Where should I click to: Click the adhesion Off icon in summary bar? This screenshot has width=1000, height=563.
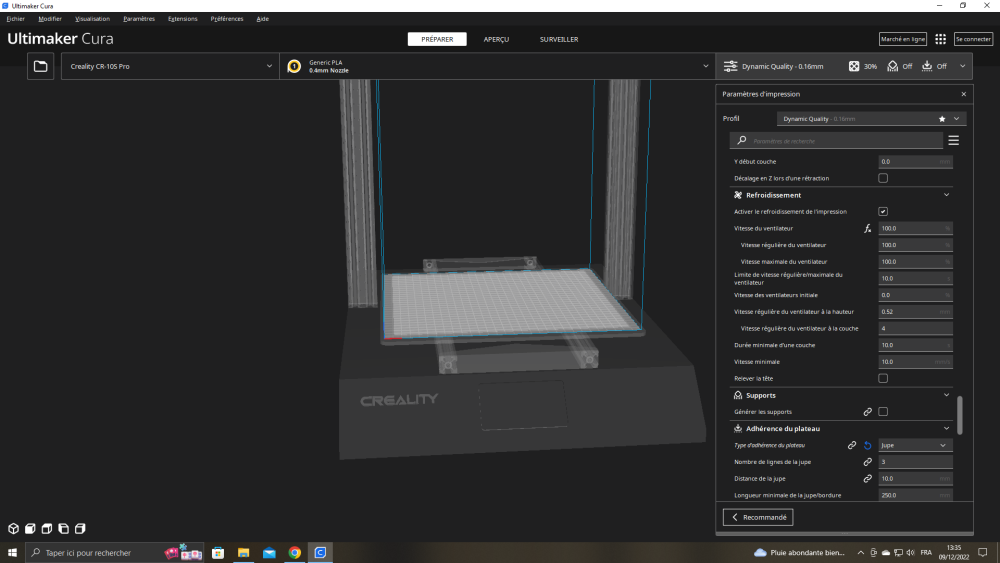927,66
